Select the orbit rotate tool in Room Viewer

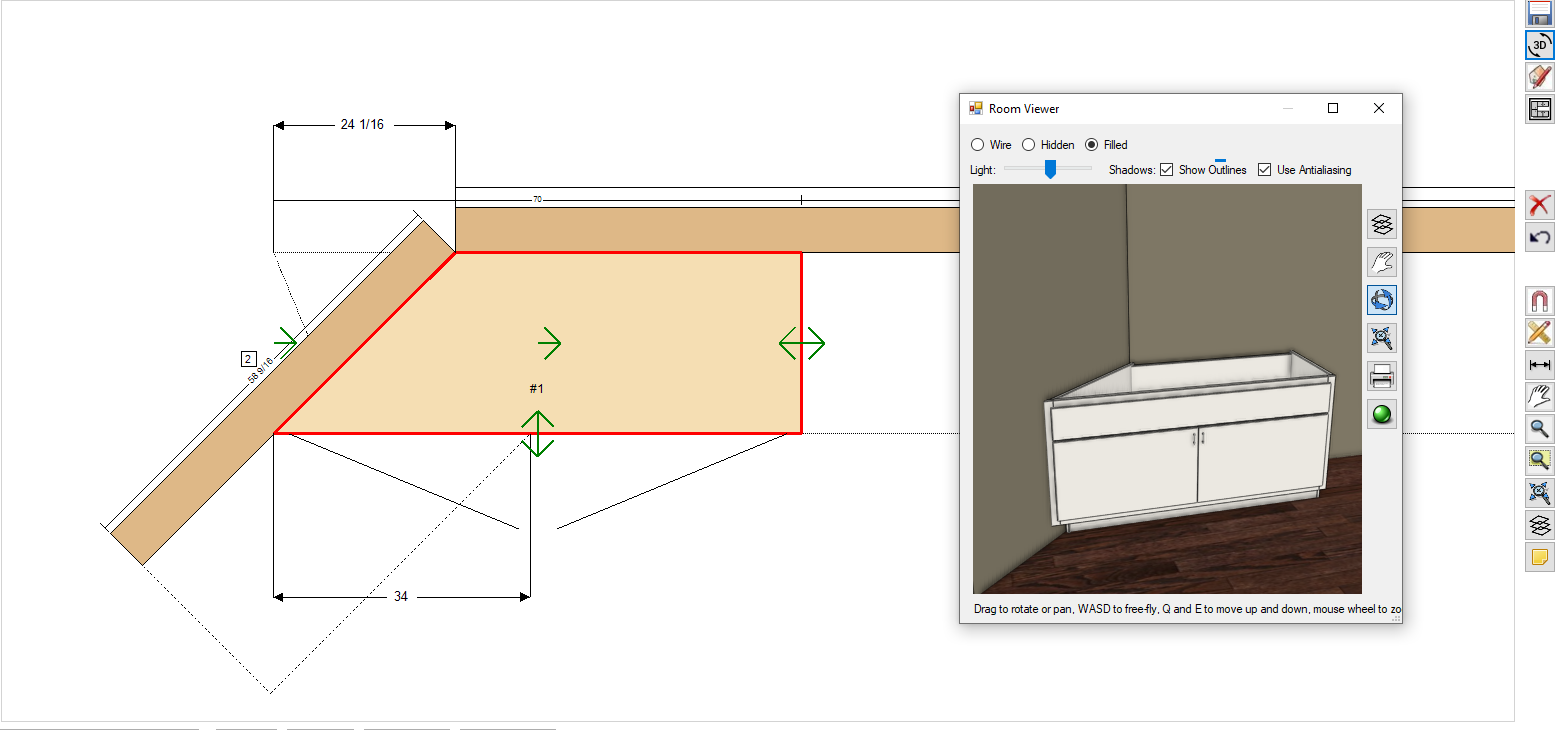click(1382, 300)
